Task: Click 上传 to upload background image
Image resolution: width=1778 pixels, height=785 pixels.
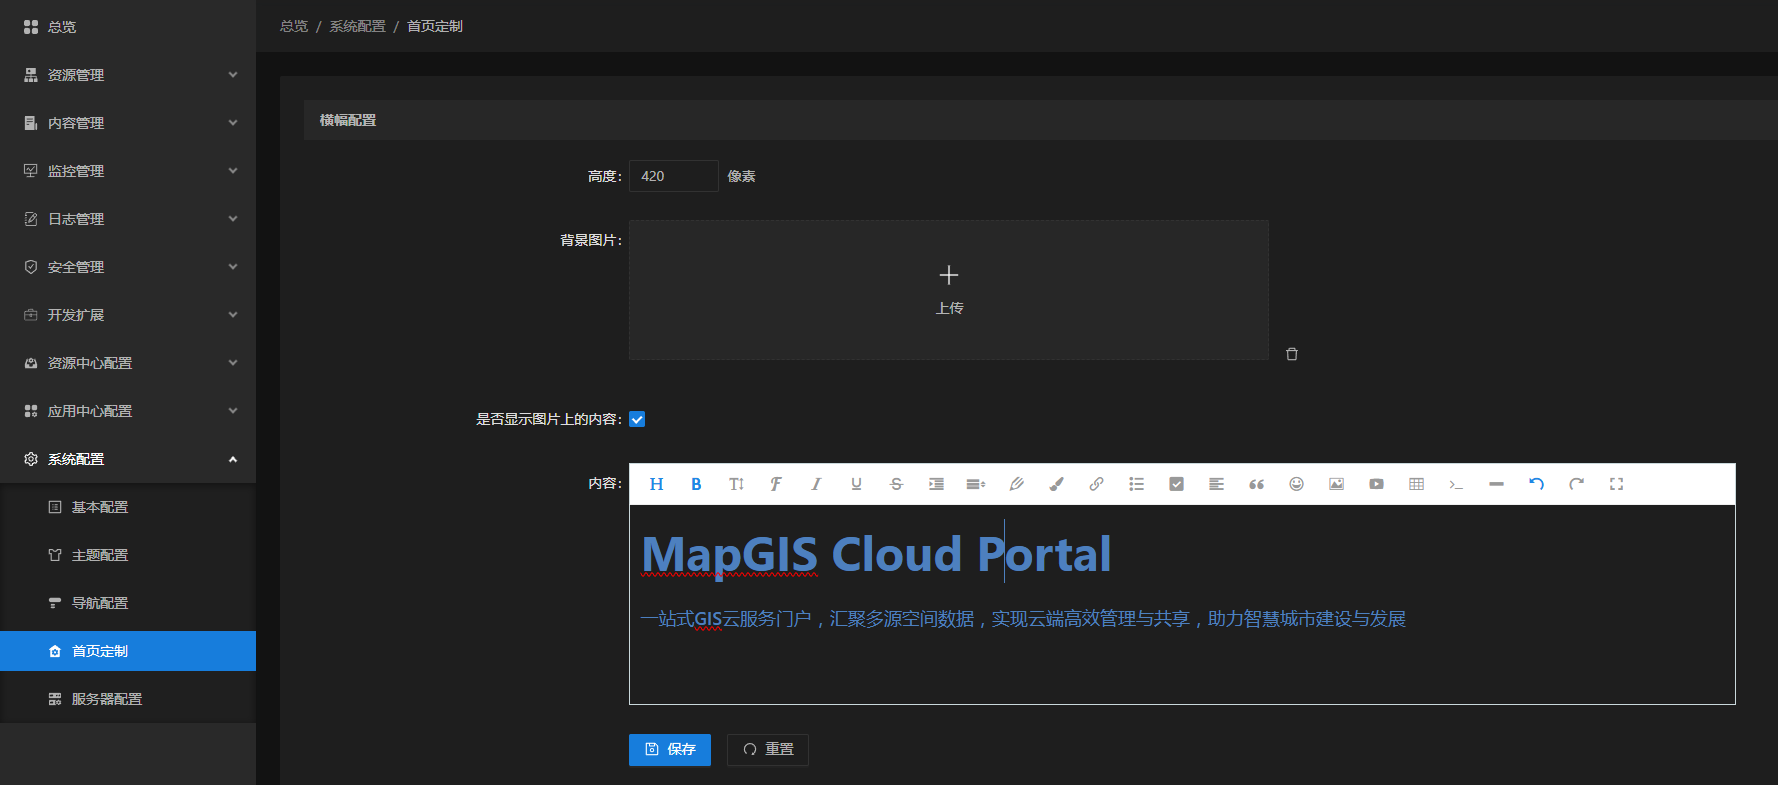Action: (949, 290)
